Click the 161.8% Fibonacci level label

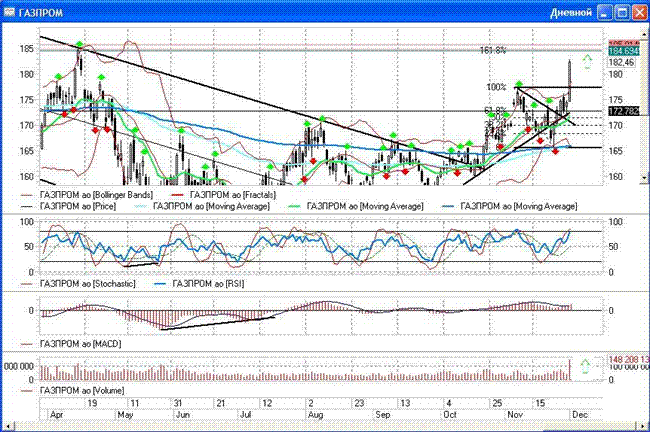[x=493, y=50]
